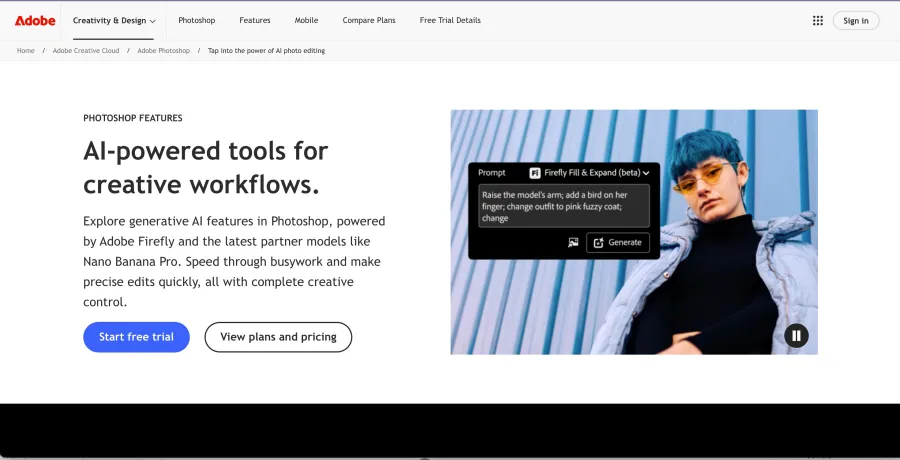Click the 'AI-powered tools for creative workflows.' heading
900x460 pixels.
[x=205, y=167]
